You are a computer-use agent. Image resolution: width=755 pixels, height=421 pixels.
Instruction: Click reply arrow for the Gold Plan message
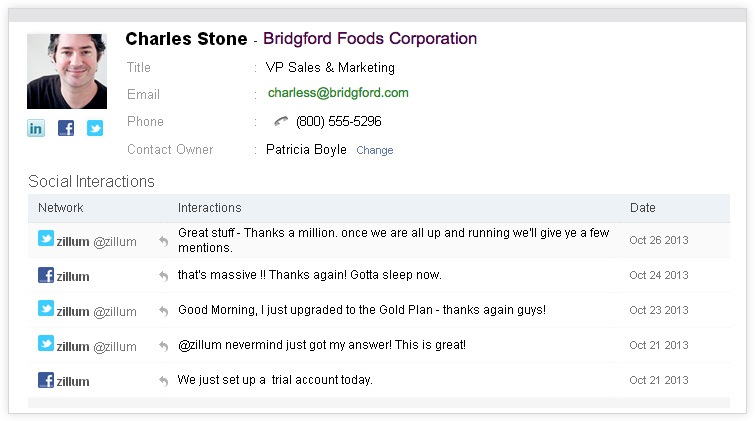pos(163,311)
